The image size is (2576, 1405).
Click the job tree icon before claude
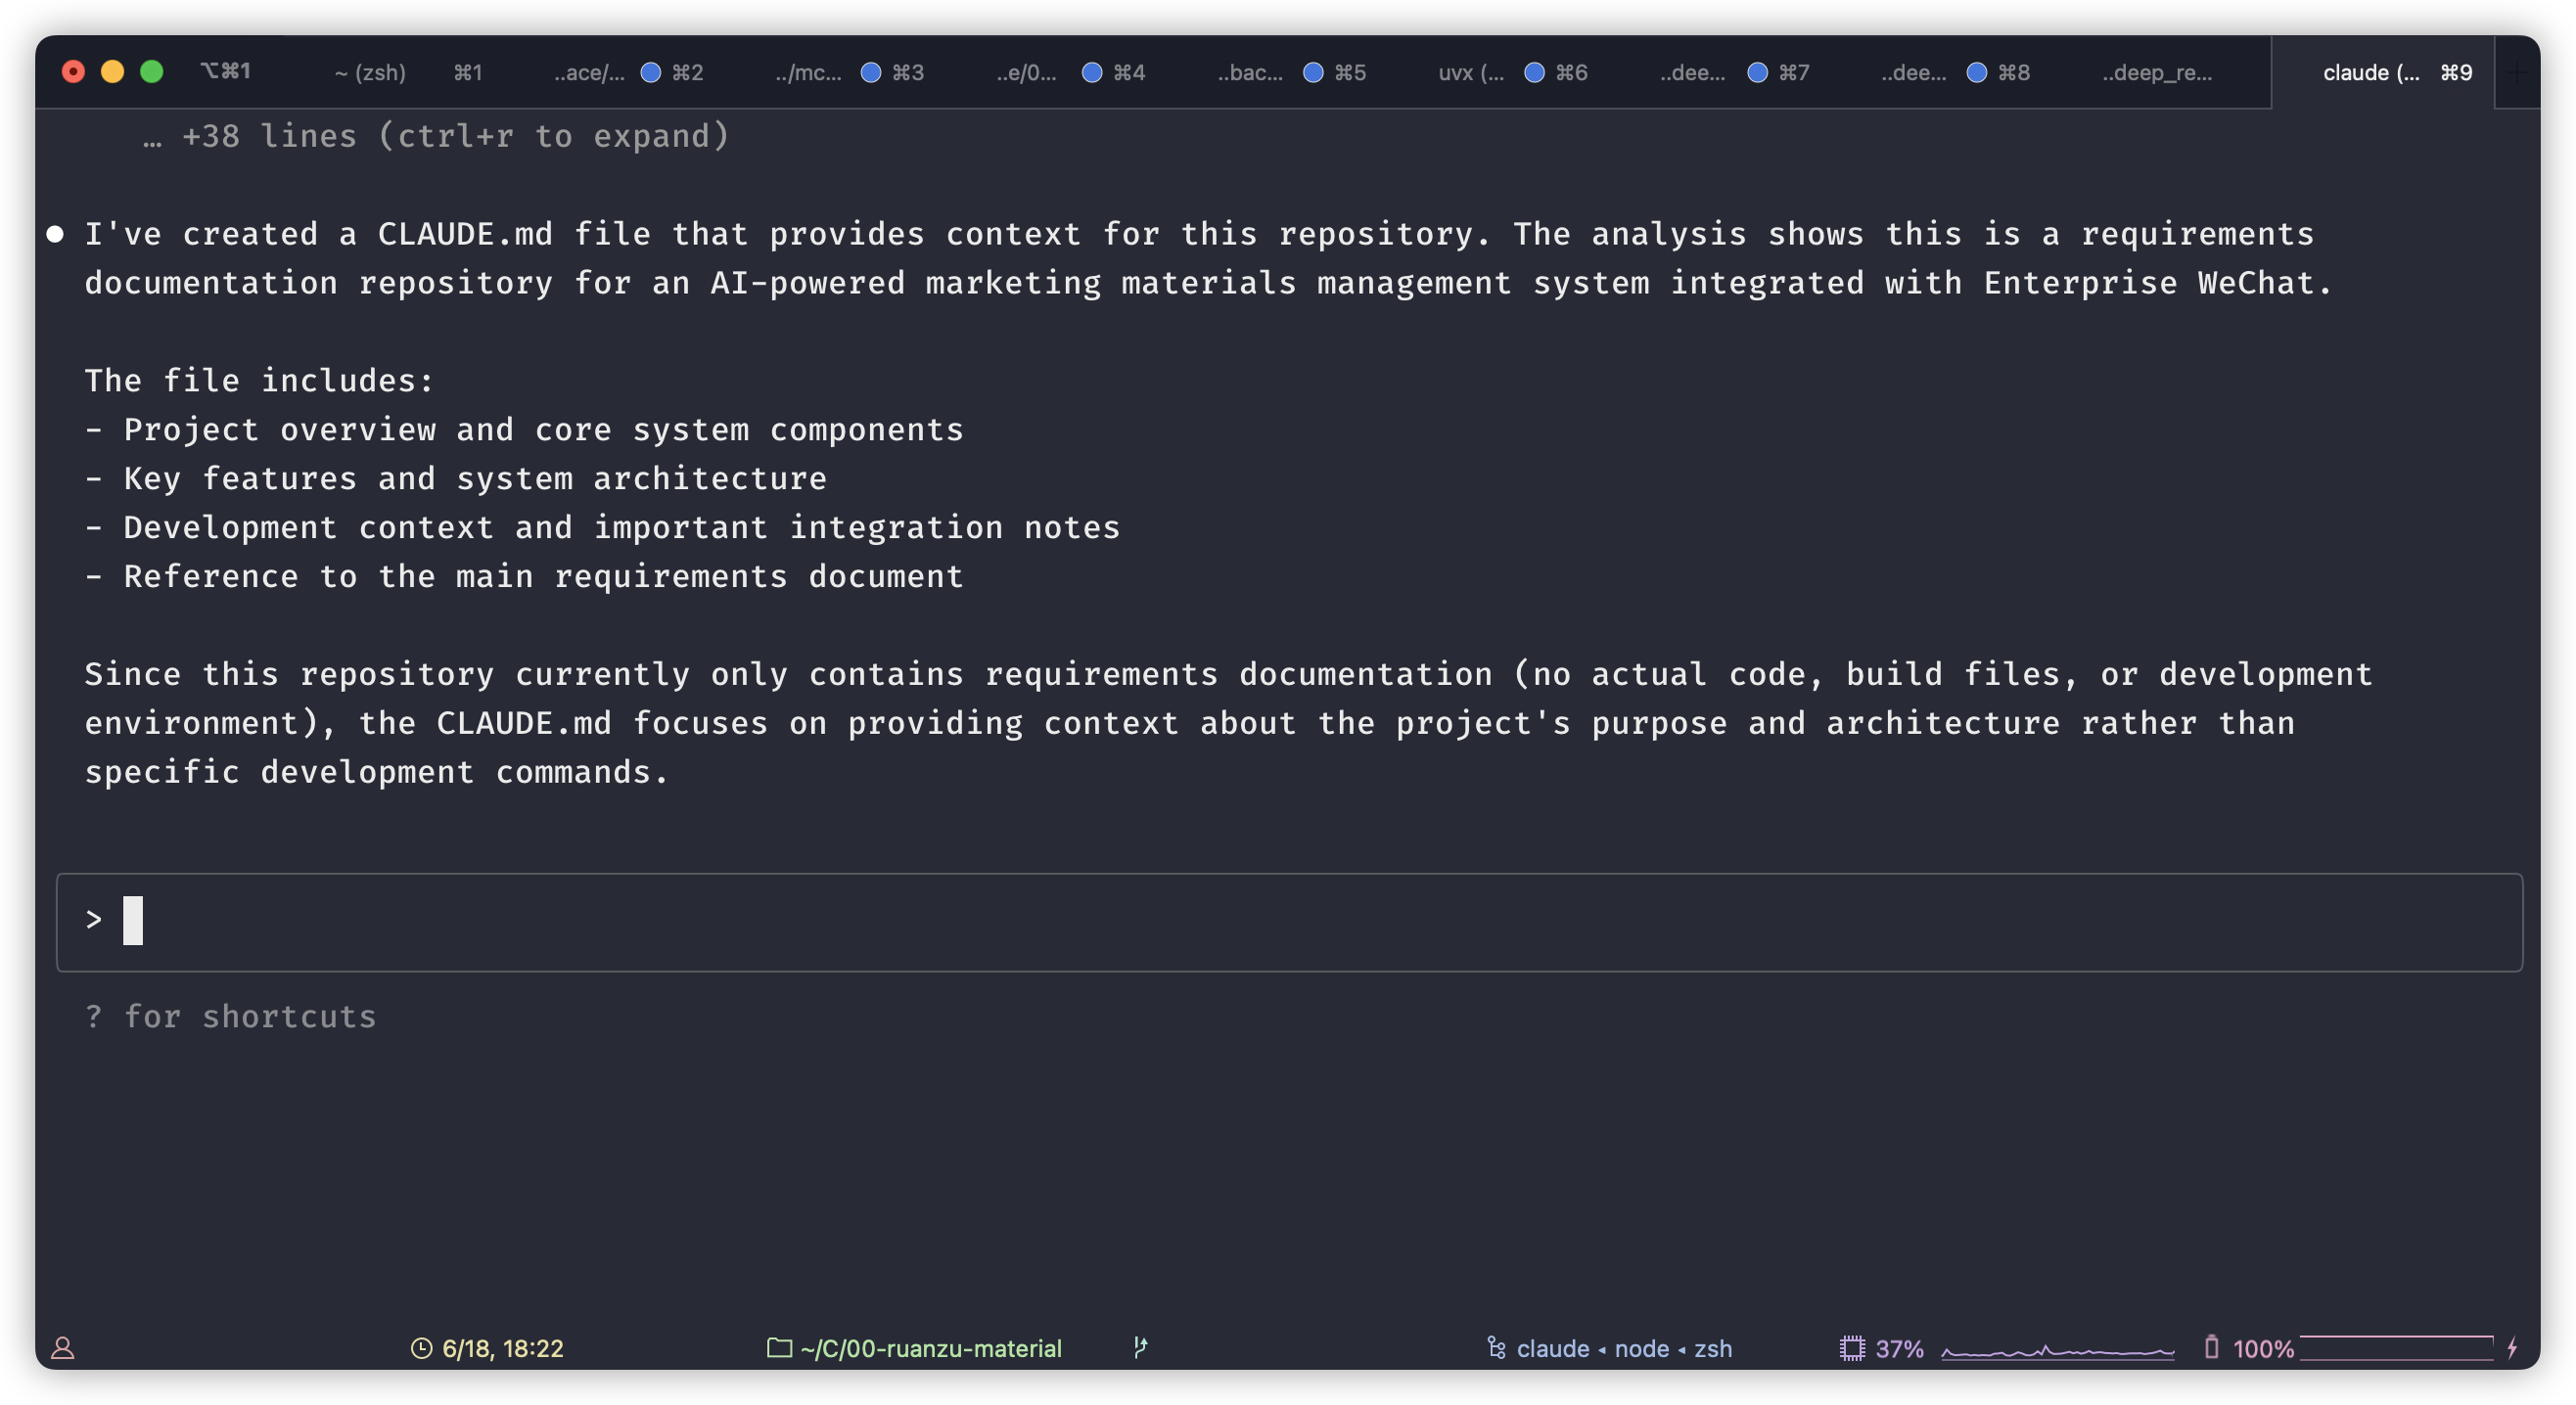(x=1496, y=1347)
